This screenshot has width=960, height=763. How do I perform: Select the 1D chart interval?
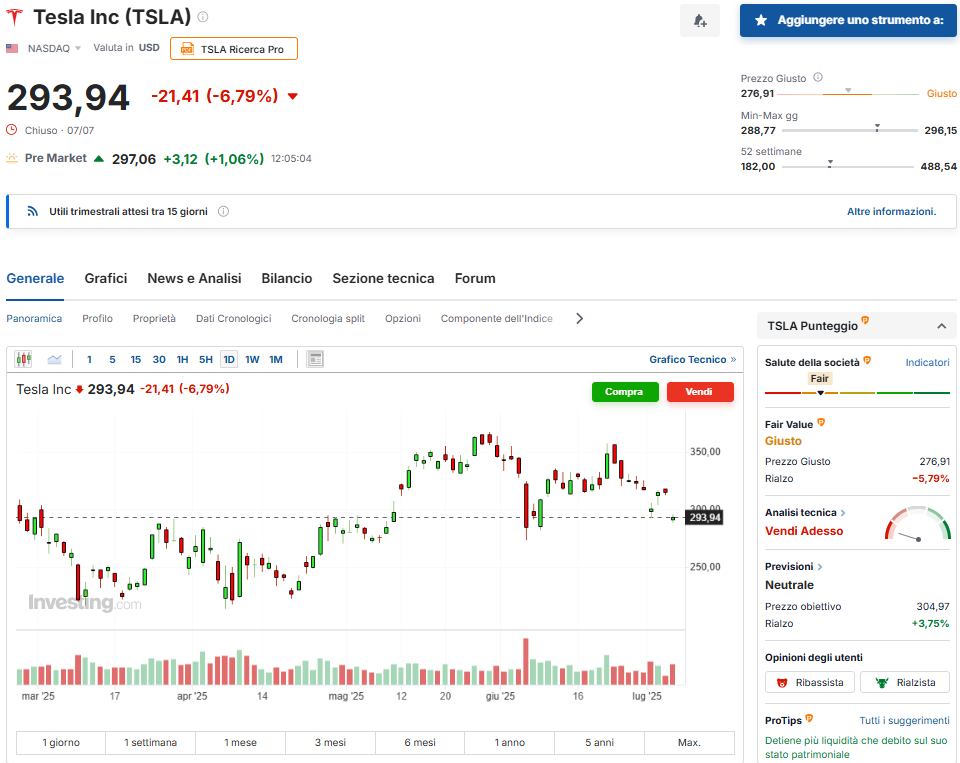click(229, 359)
